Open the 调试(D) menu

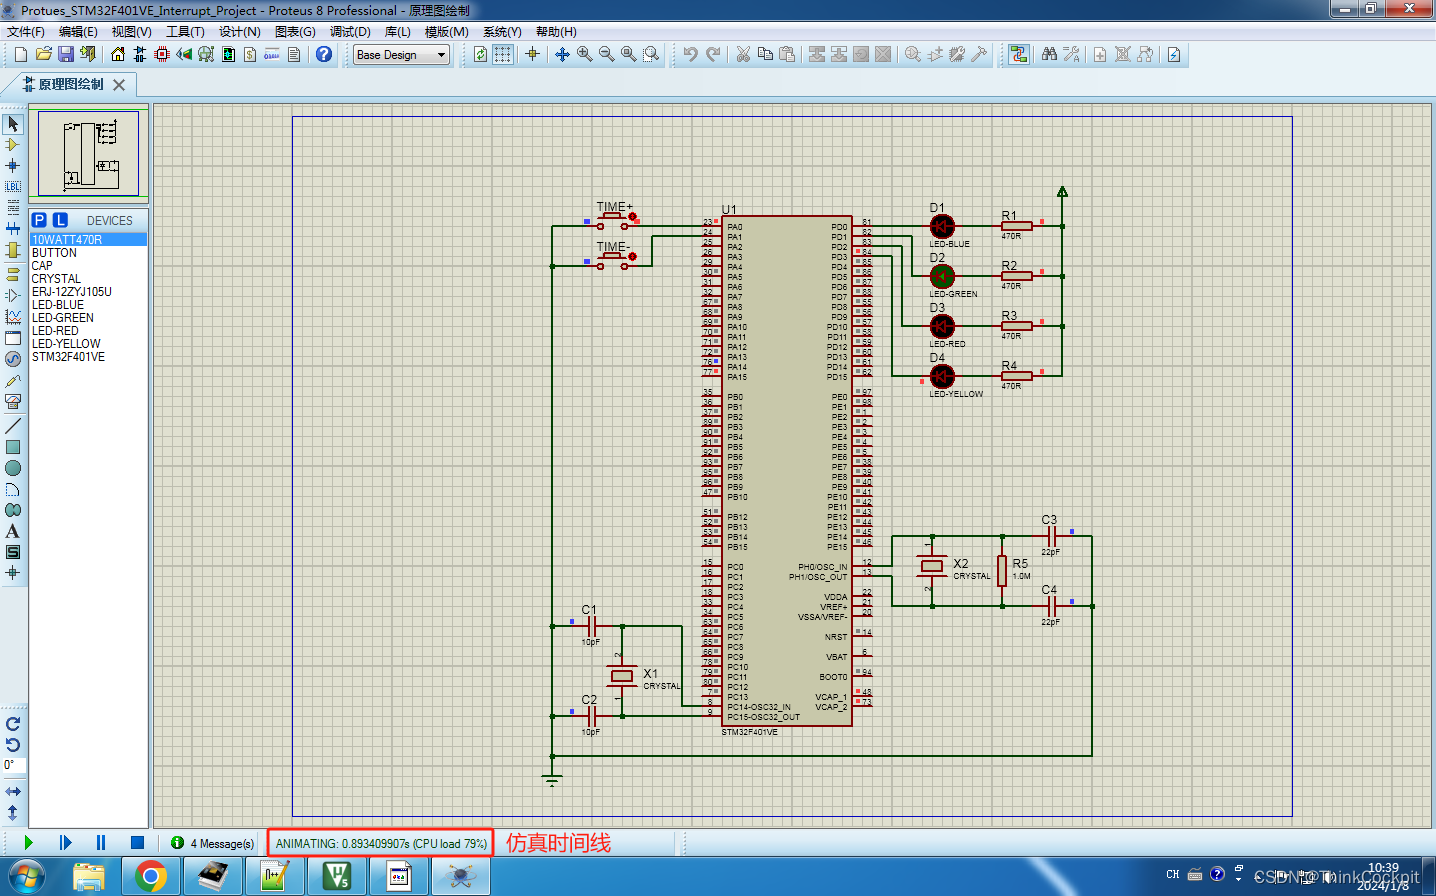(348, 31)
